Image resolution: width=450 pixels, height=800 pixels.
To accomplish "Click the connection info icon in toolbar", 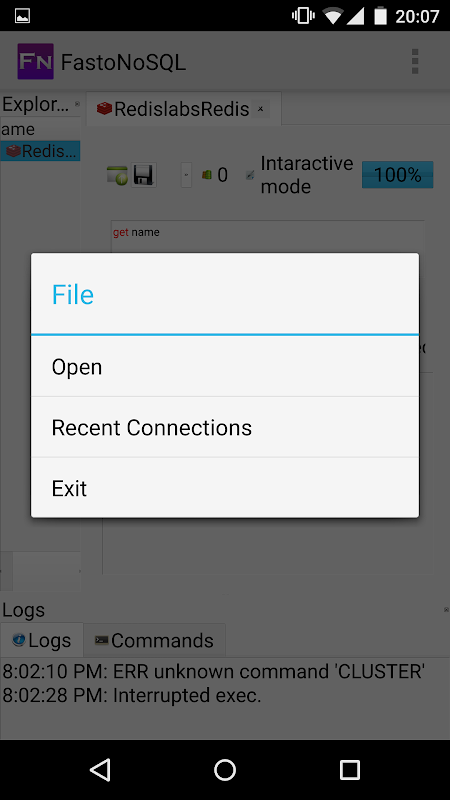I will (x=117, y=175).
